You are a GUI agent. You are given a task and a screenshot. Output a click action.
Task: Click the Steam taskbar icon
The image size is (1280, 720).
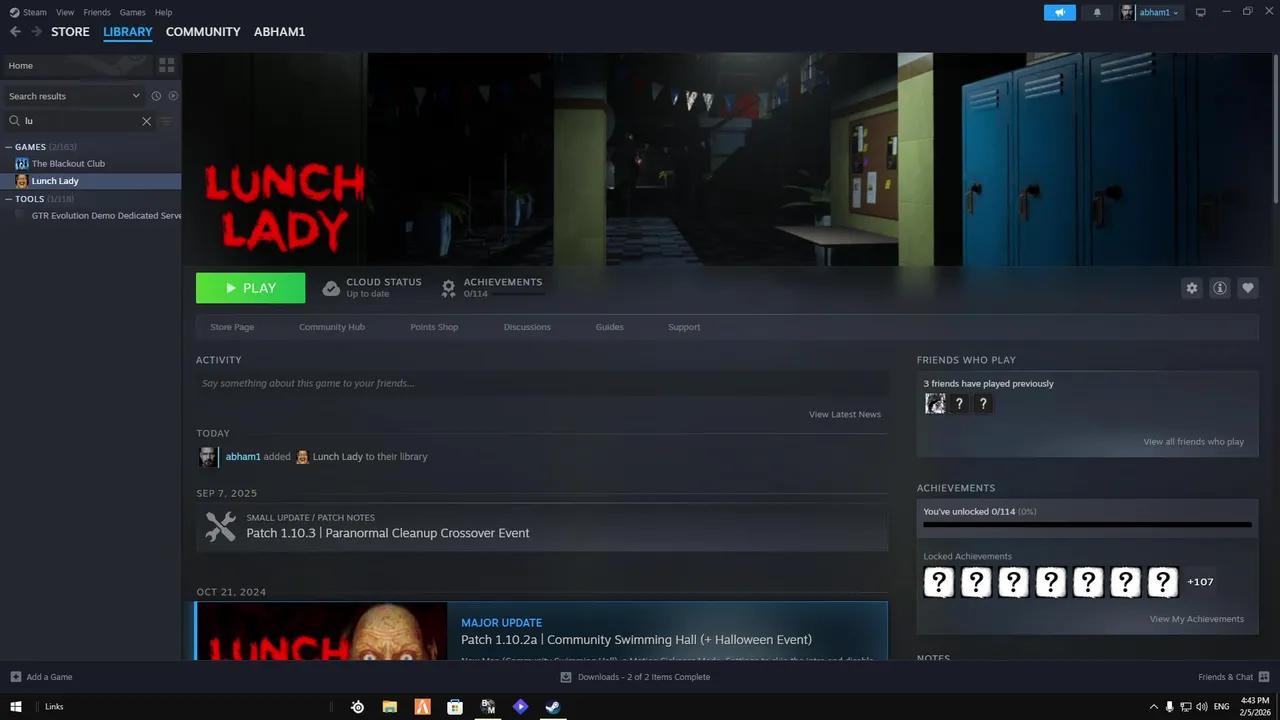[x=552, y=706]
